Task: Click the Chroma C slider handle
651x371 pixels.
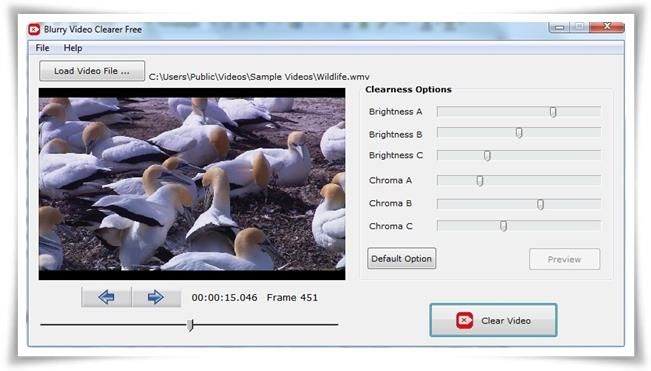Action: (x=503, y=226)
